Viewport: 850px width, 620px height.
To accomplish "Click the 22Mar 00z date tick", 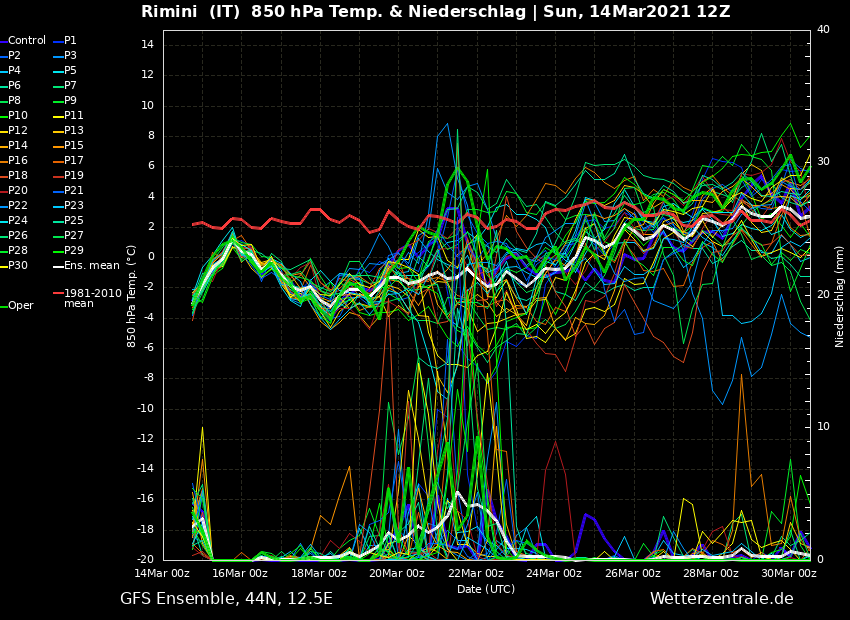I will pos(475,573).
